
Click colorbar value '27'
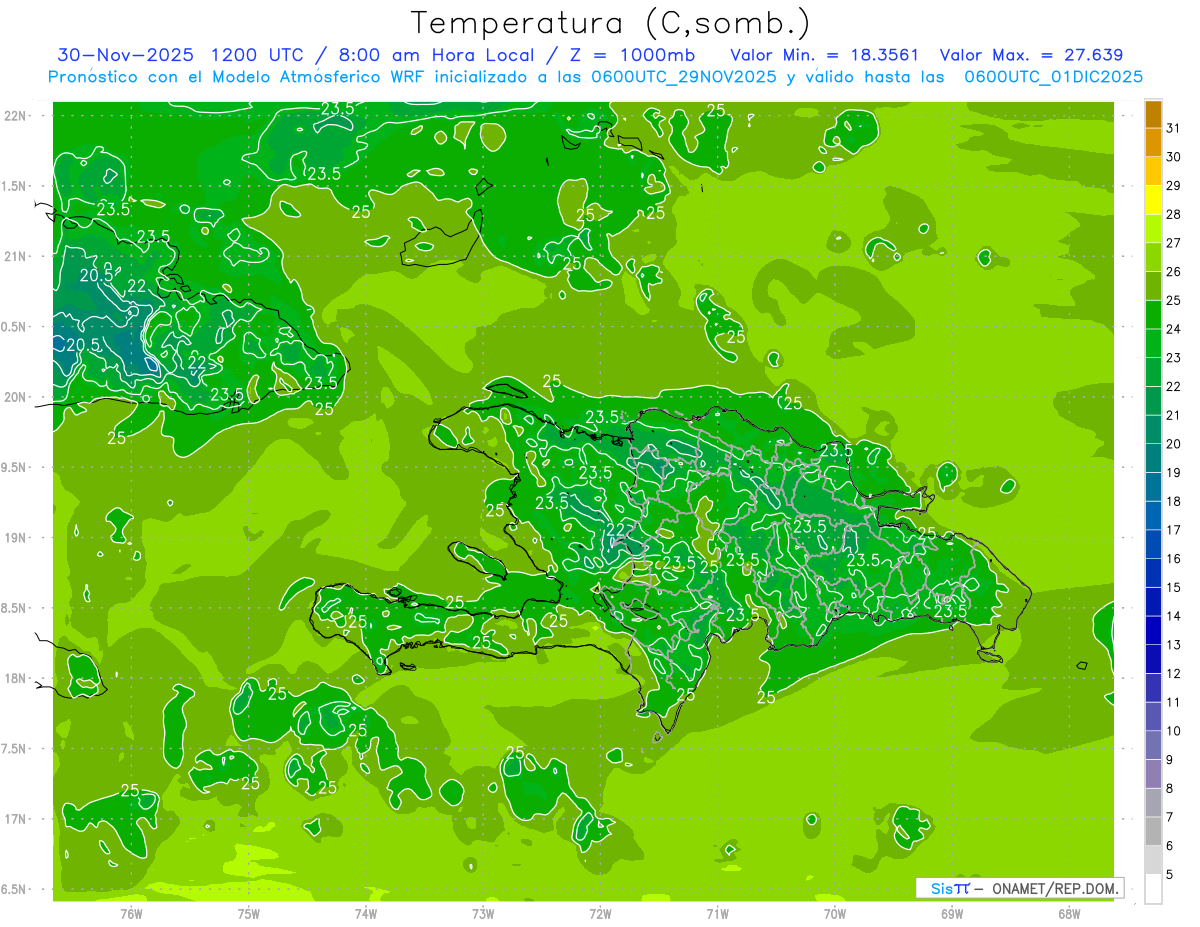(1173, 243)
